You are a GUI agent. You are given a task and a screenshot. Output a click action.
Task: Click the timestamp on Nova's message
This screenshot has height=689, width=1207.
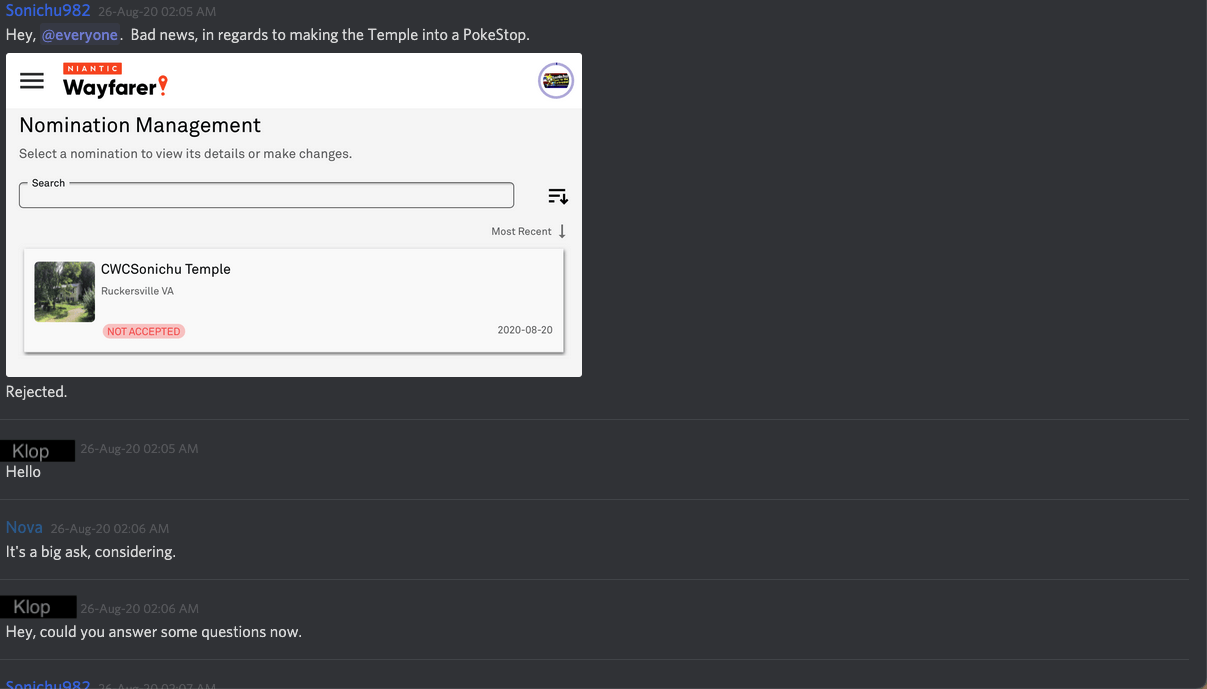click(110, 529)
